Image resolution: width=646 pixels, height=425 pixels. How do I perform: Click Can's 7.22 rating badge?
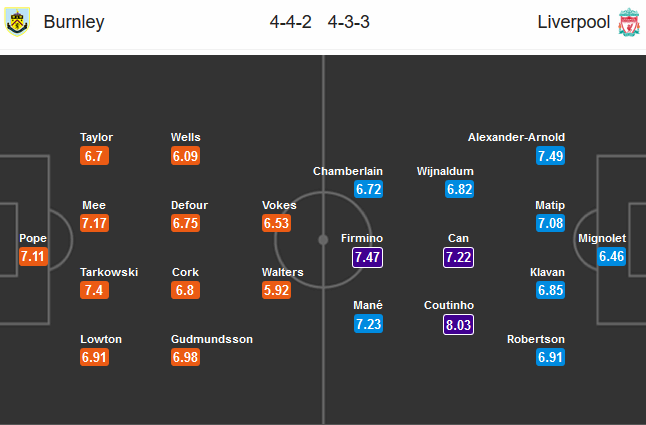(x=459, y=257)
